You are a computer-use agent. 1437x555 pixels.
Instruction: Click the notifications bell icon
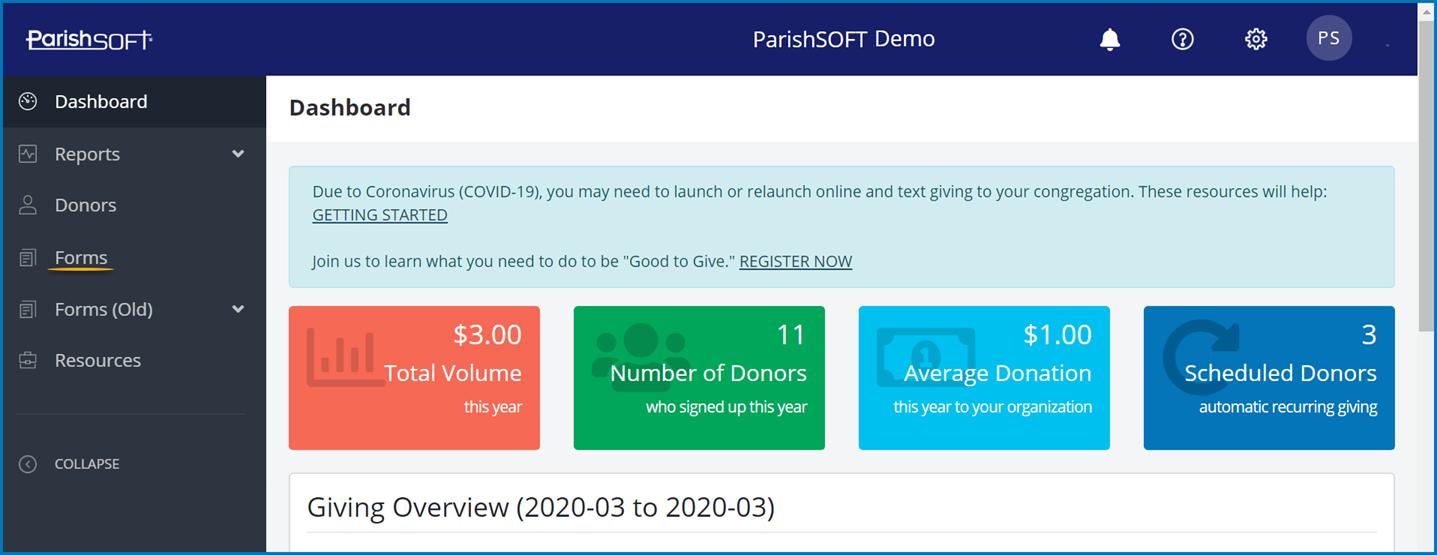pos(1109,40)
